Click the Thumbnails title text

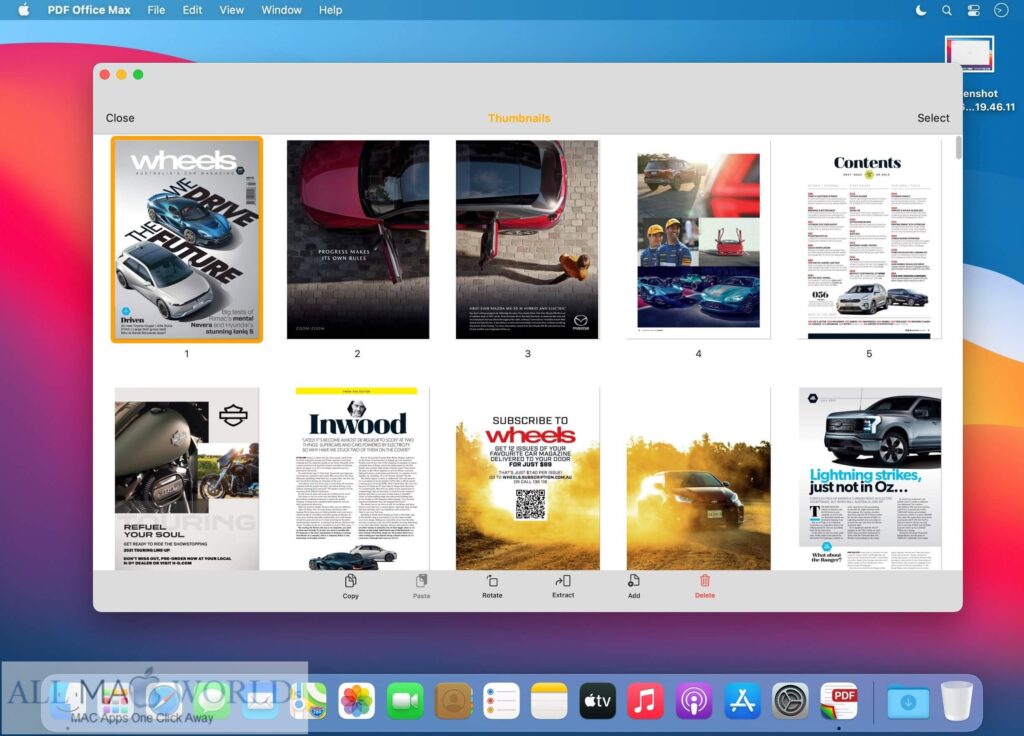(519, 118)
